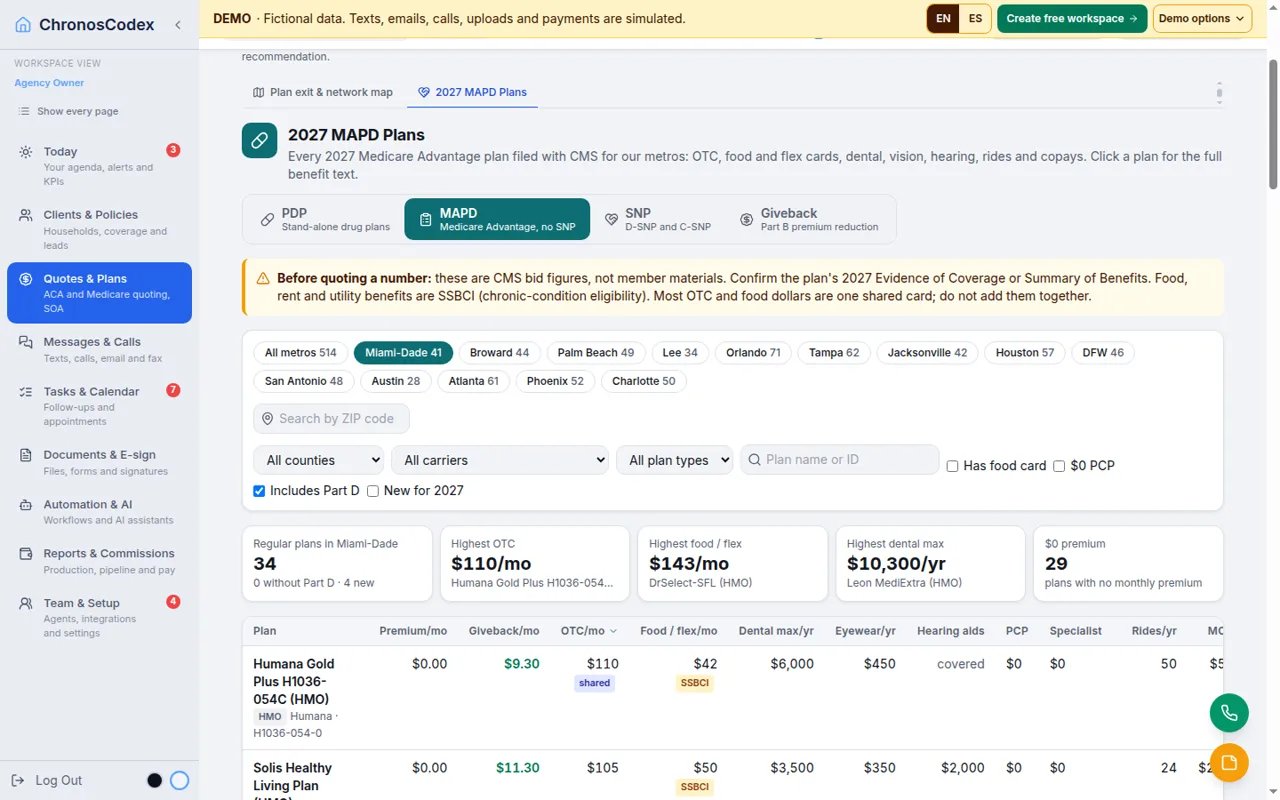Switch to Plan exit & network map tab

click(322, 92)
